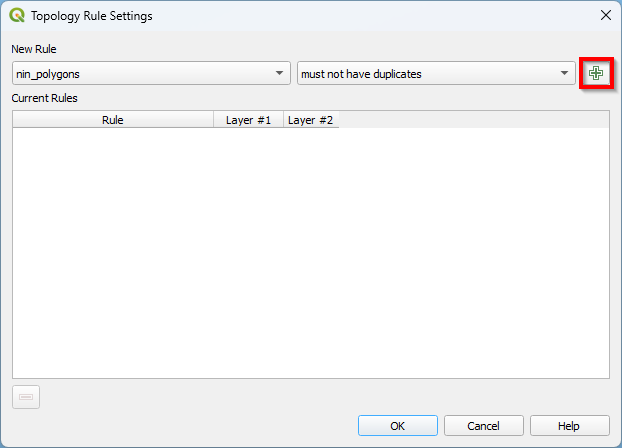Confirm settings with the OK button

pos(397,426)
